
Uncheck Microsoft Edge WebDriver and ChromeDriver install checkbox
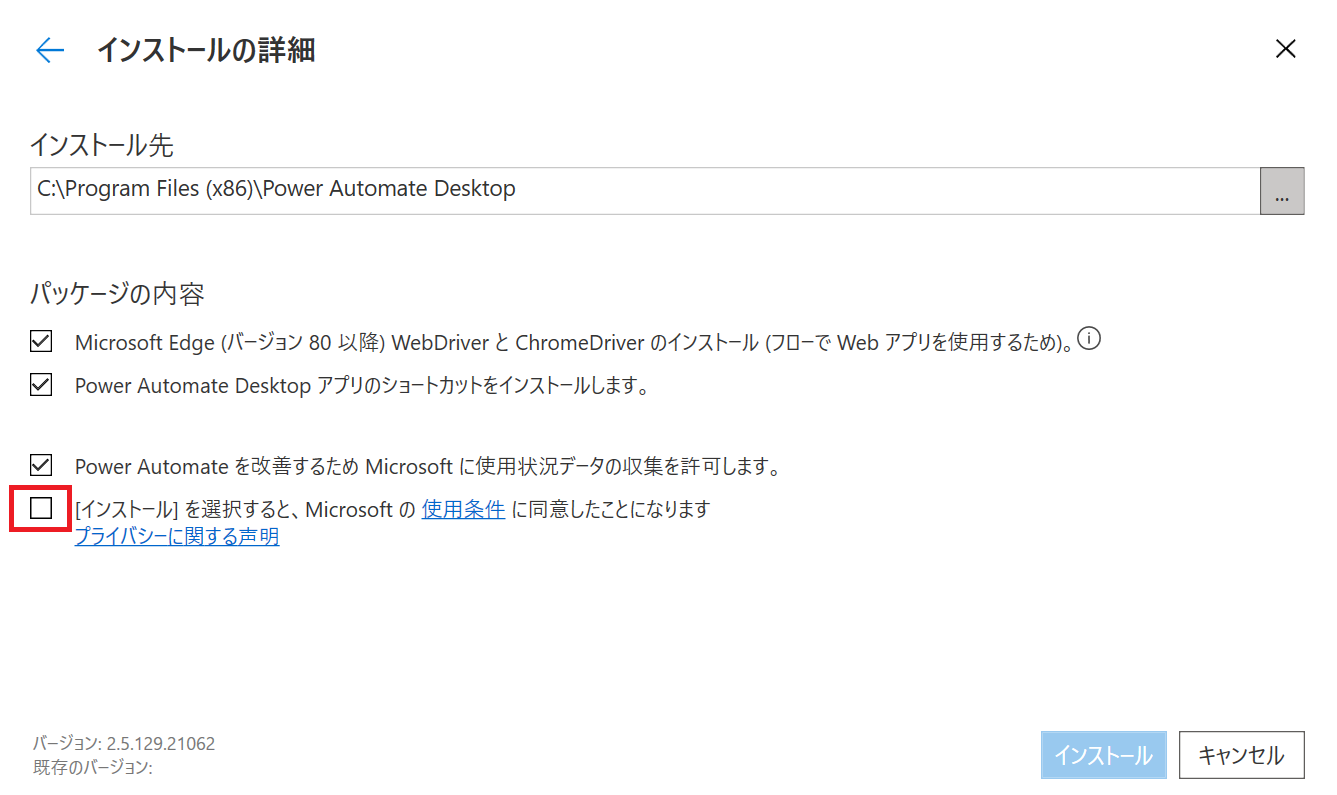pyautogui.click(x=41, y=342)
